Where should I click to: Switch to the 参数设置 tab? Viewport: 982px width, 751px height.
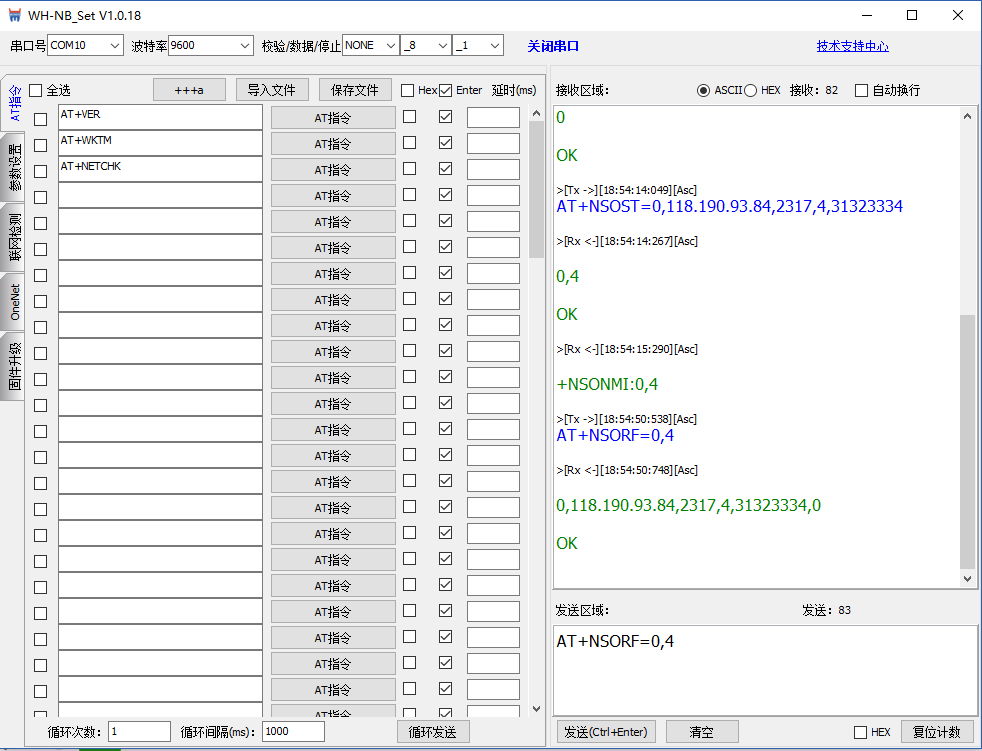14,167
